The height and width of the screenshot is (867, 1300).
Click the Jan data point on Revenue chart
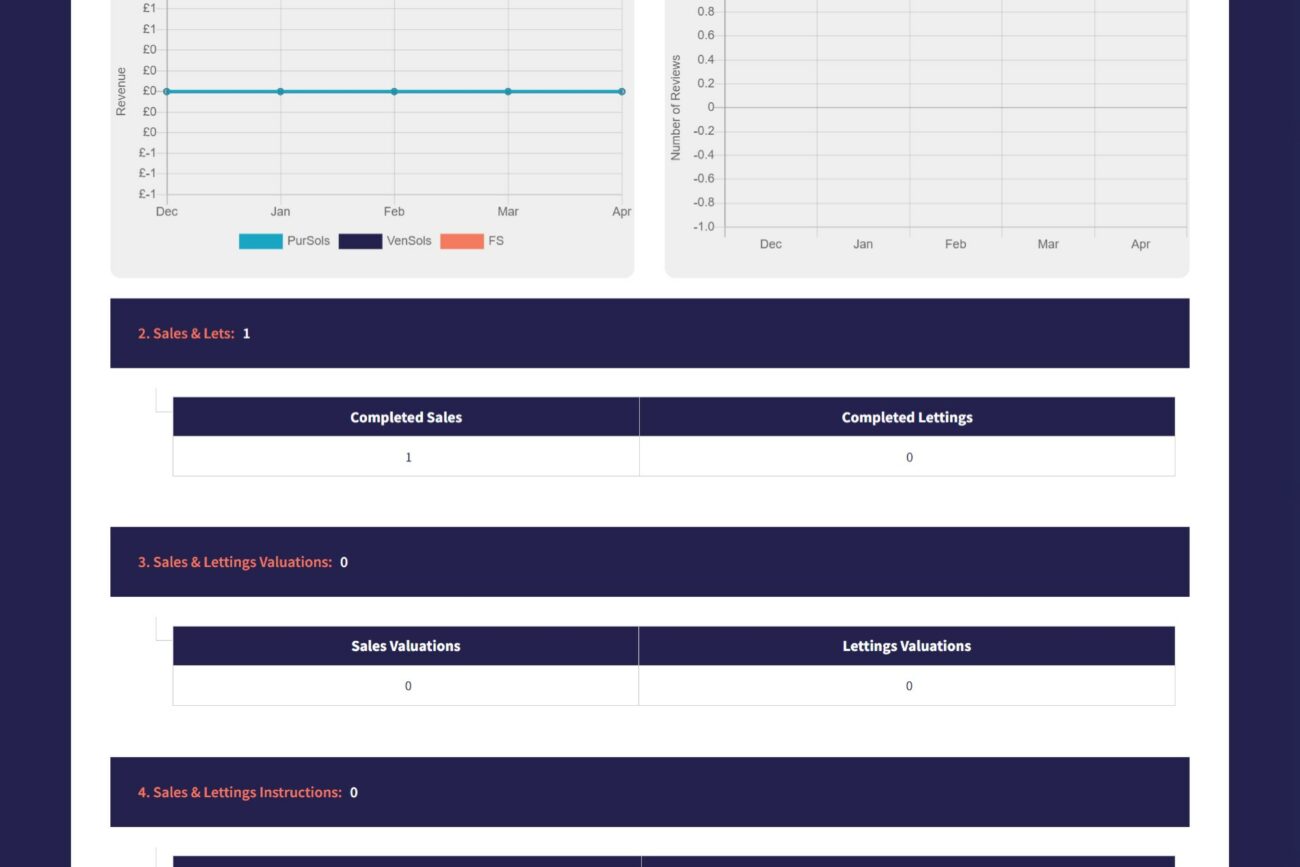280,91
